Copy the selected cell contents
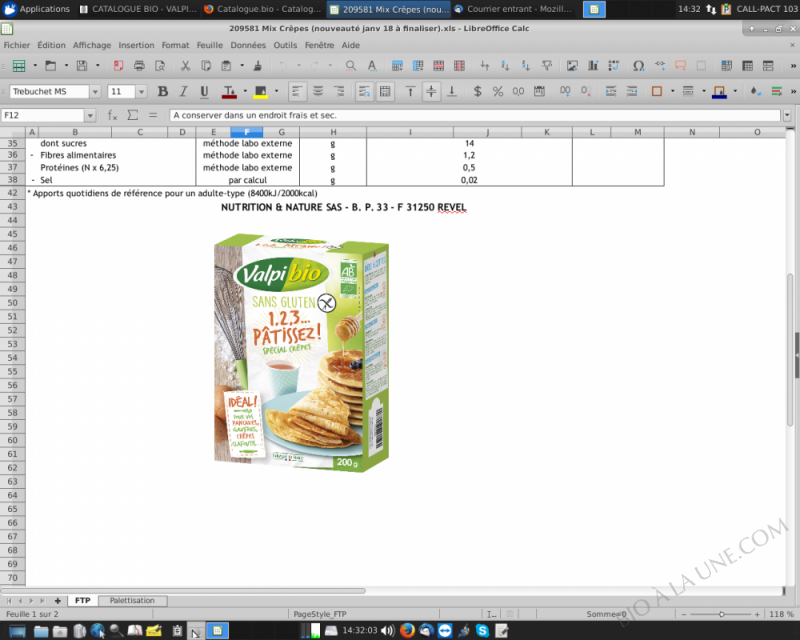 click(x=206, y=65)
